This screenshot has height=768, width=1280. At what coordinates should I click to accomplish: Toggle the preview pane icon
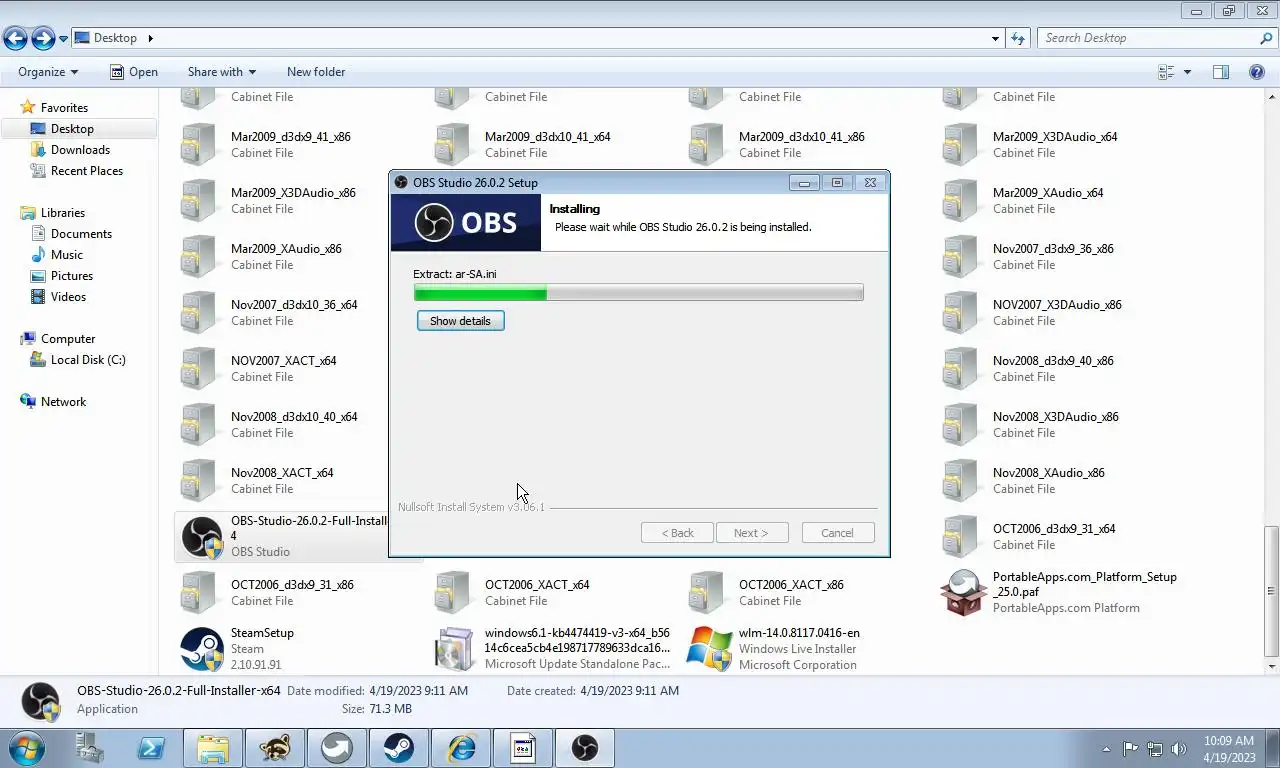pyautogui.click(x=1221, y=72)
